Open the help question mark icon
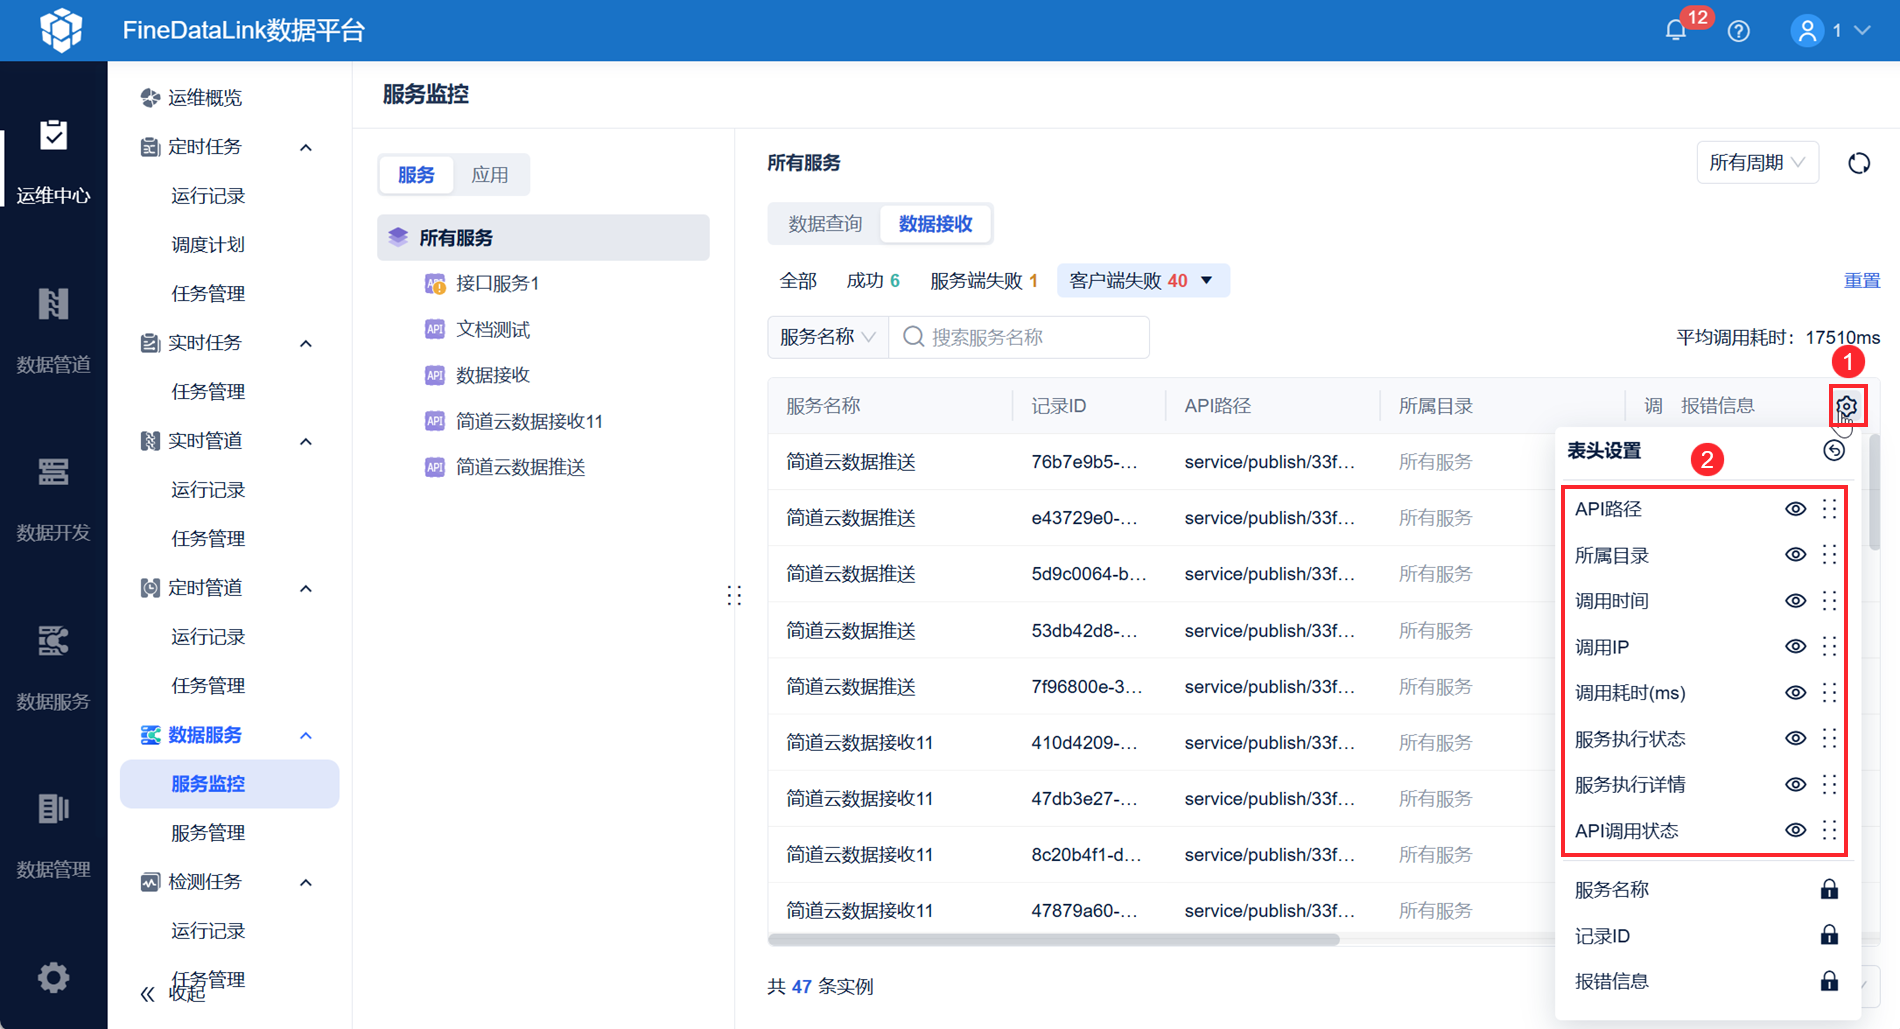This screenshot has height=1029, width=1900. (x=1739, y=31)
